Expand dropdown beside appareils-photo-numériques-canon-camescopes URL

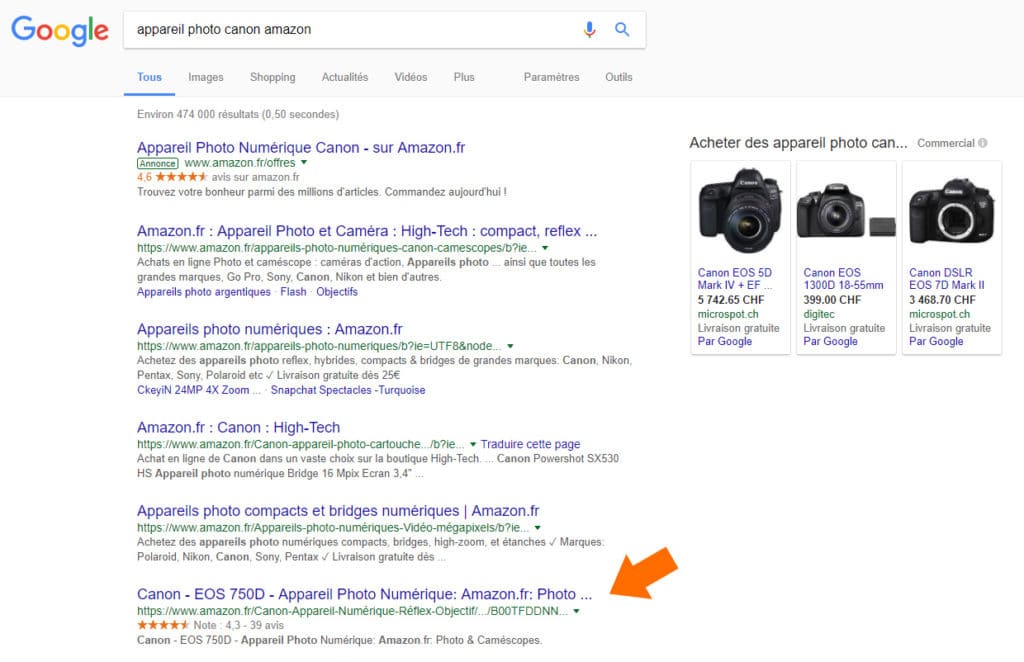coord(545,248)
